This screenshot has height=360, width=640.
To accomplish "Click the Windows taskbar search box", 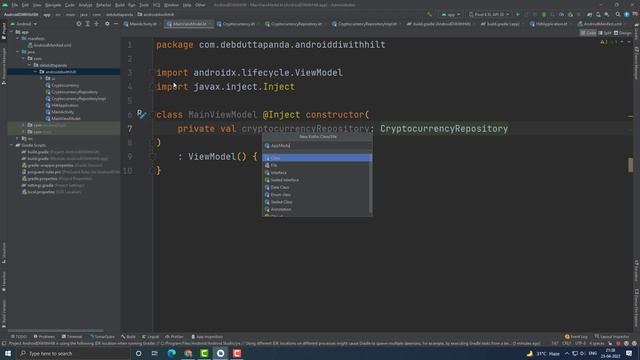I will (73, 353).
